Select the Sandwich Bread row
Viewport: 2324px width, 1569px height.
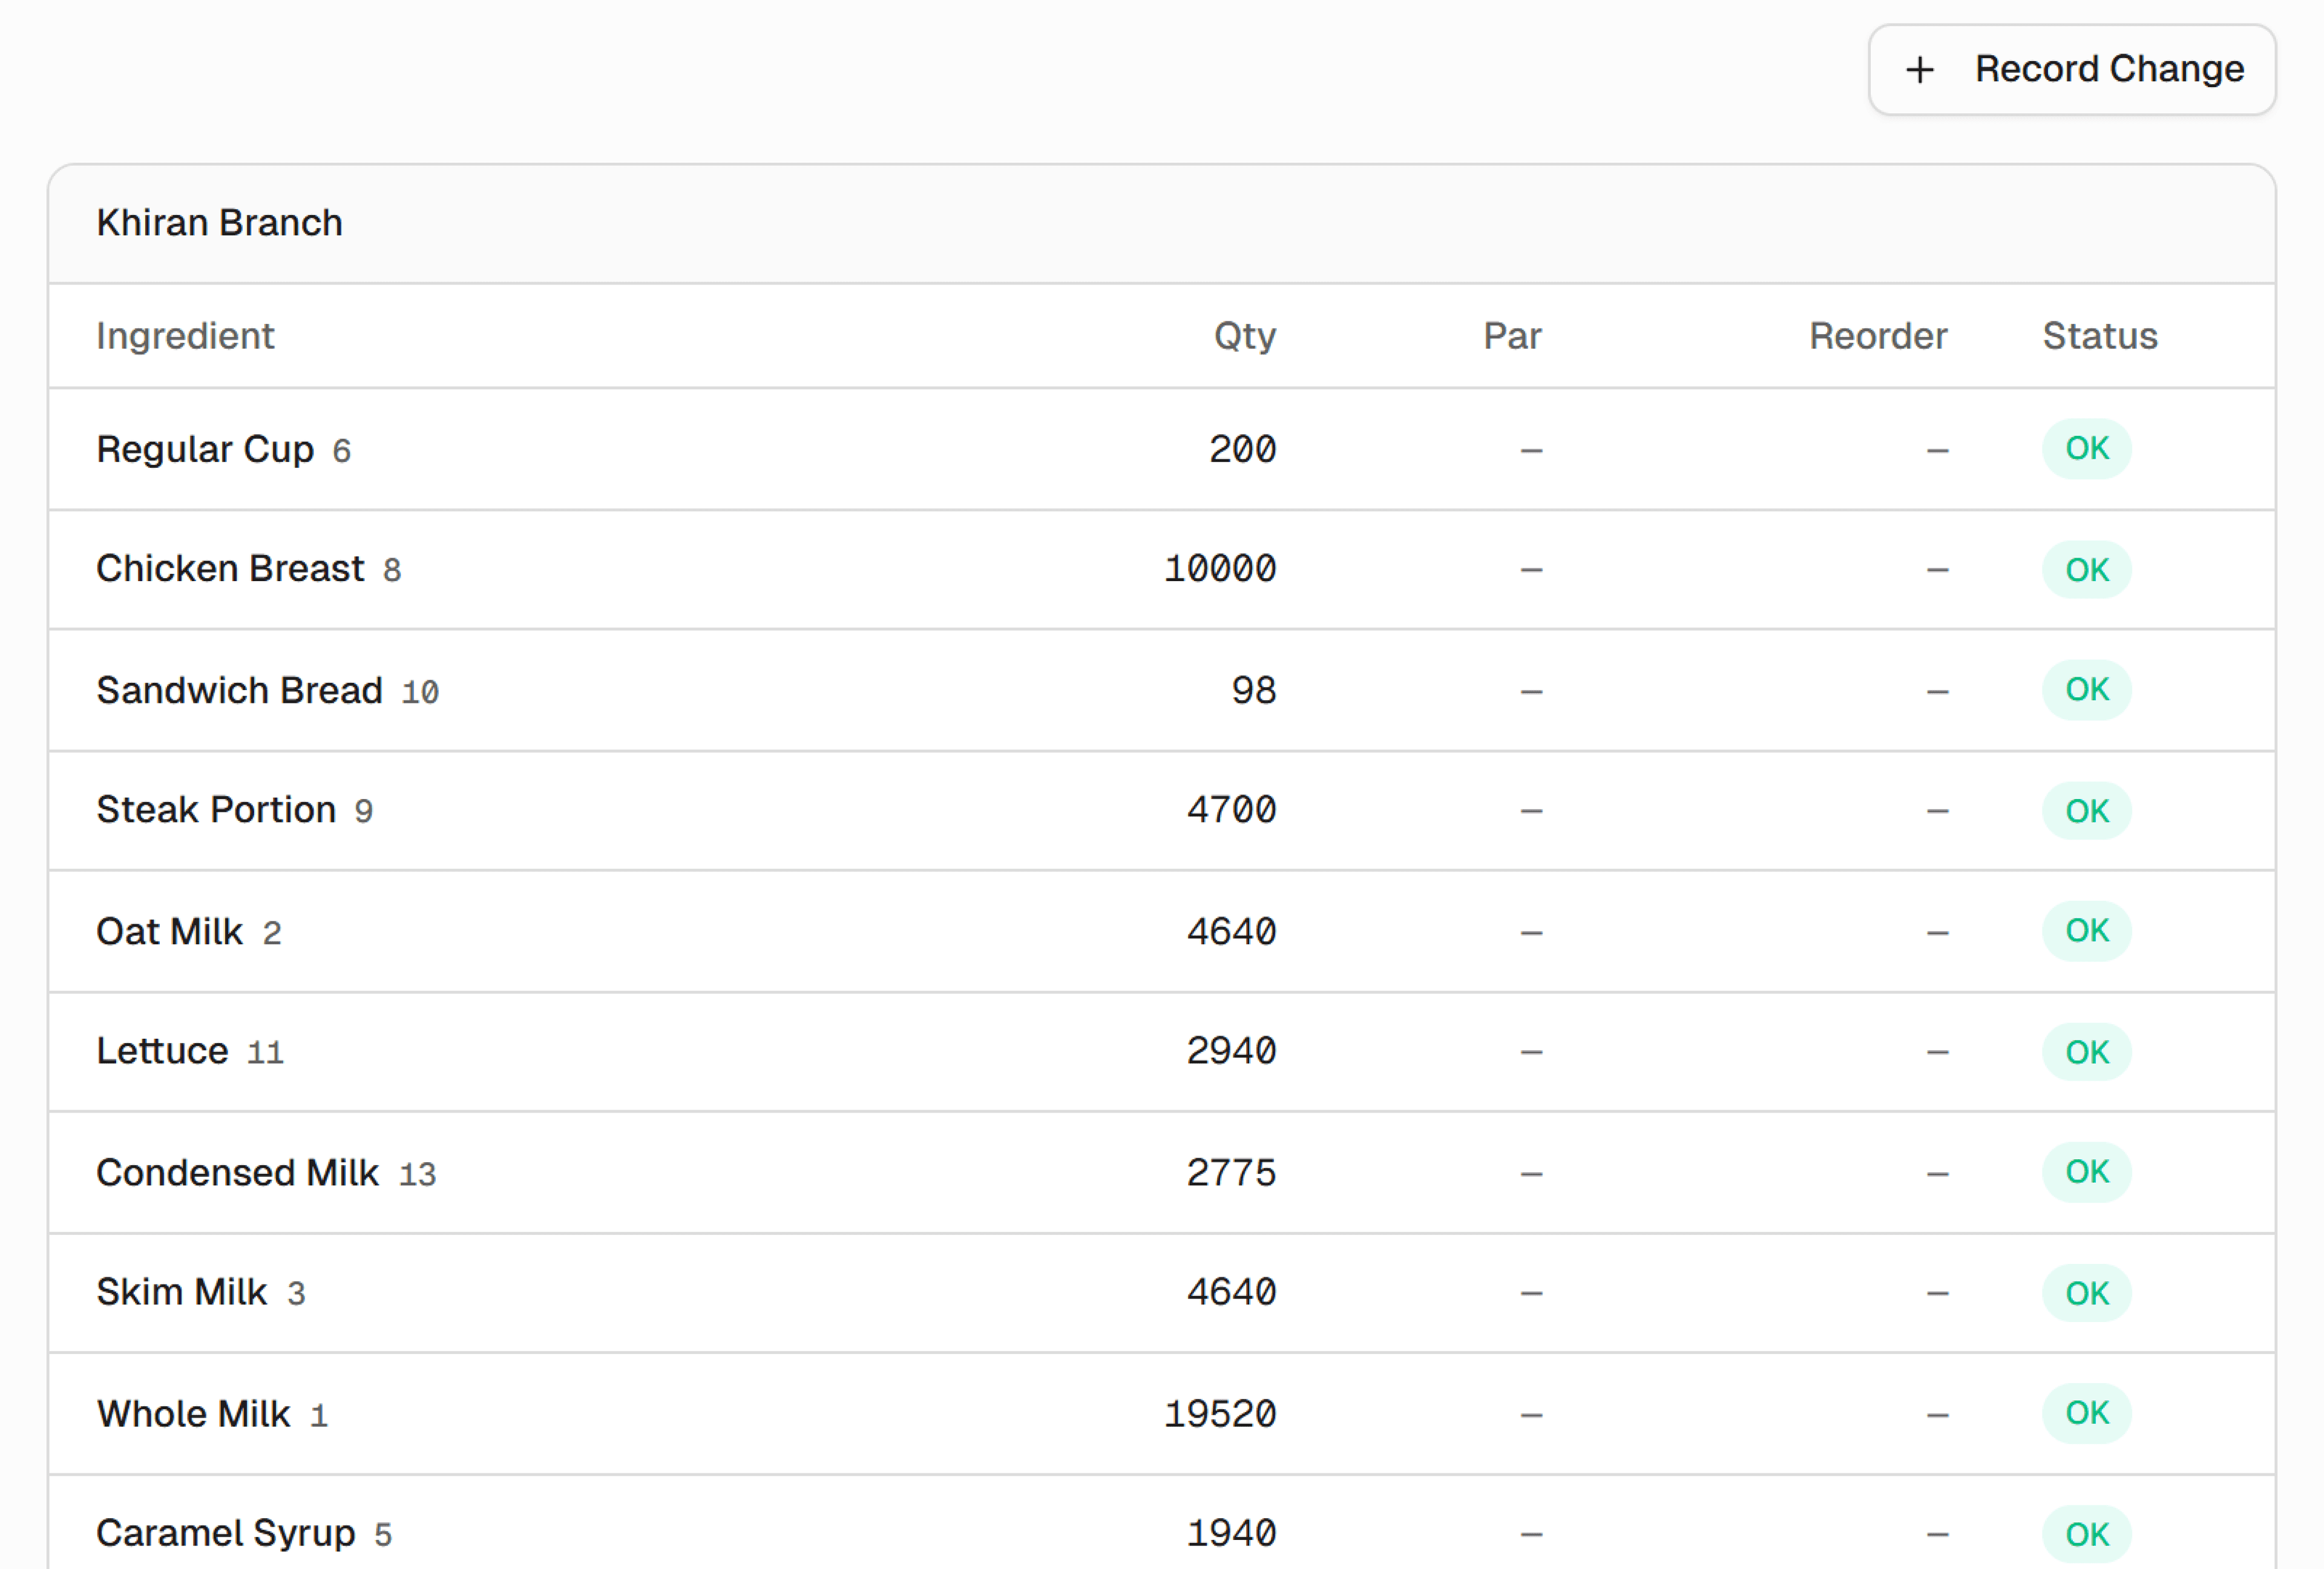239,691
